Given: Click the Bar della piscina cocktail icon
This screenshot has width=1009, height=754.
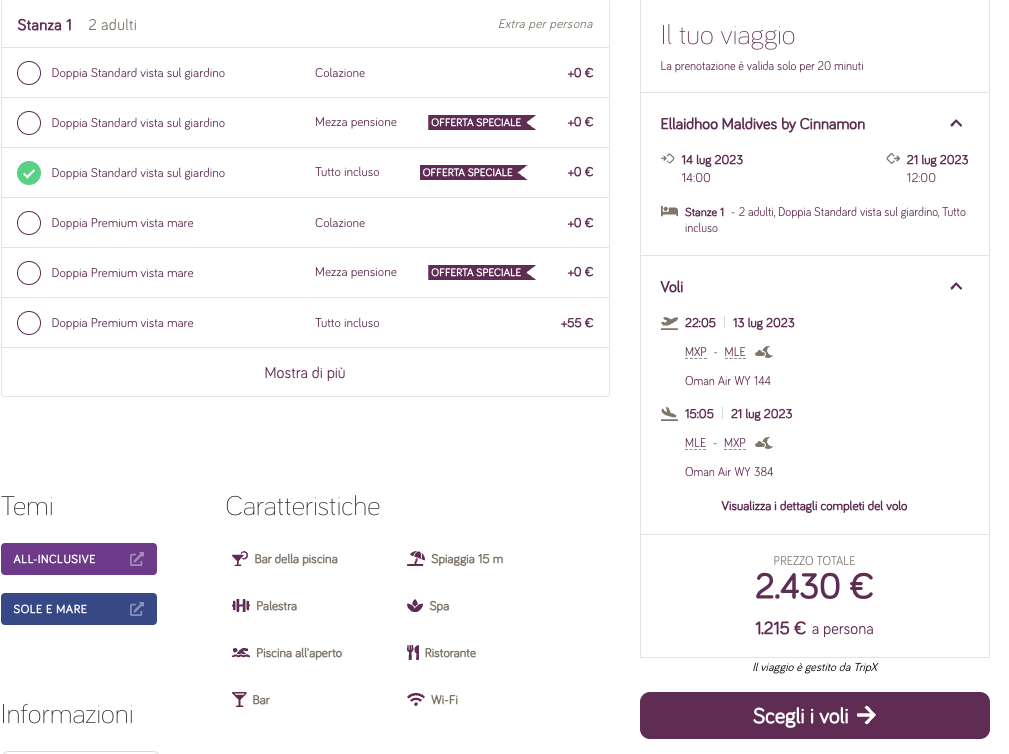Looking at the screenshot, I should point(239,559).
